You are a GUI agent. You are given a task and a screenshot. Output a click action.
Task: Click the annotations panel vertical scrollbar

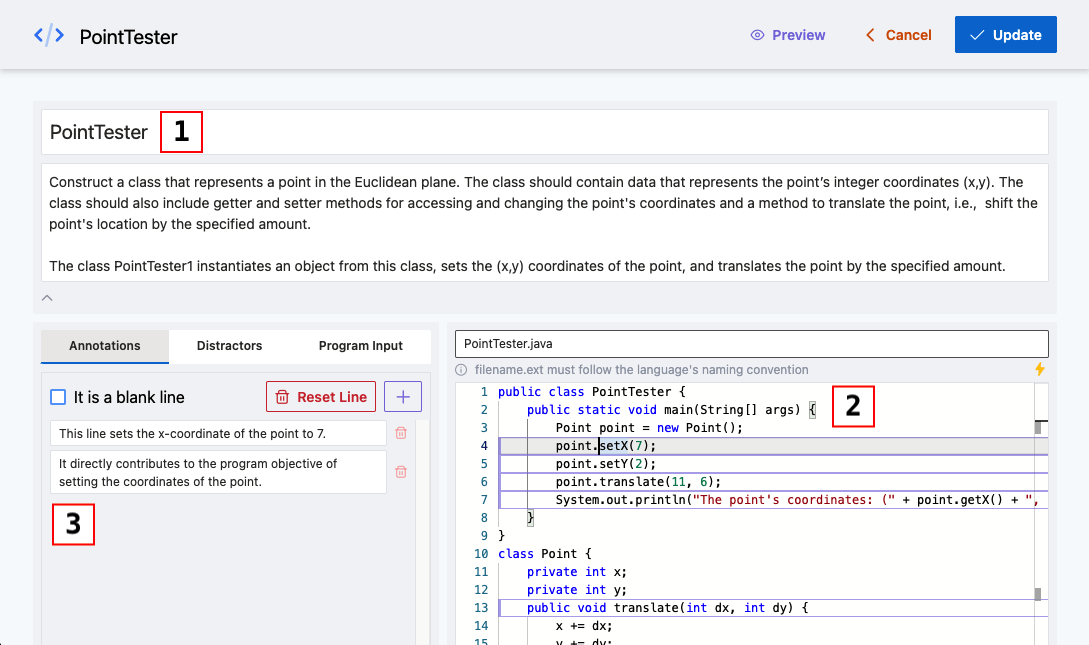(422, 531)
